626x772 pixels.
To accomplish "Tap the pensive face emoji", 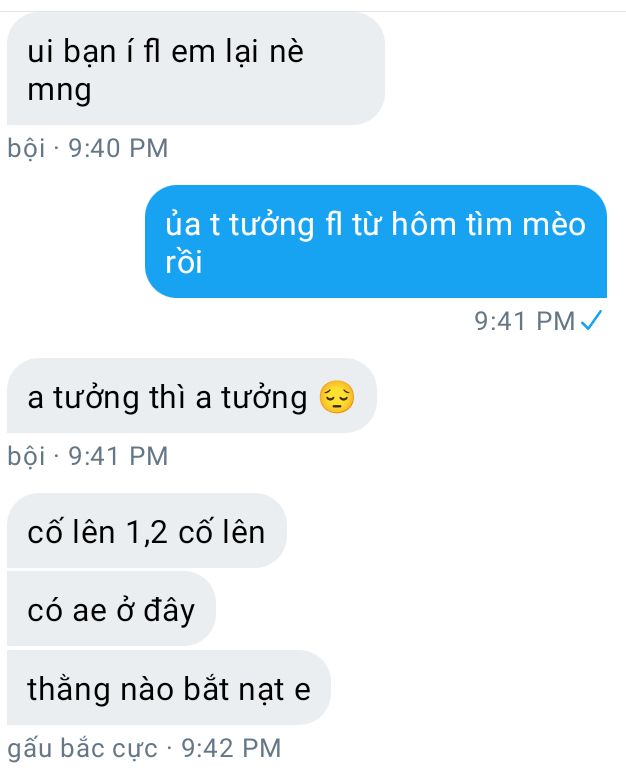I will 337,397.
